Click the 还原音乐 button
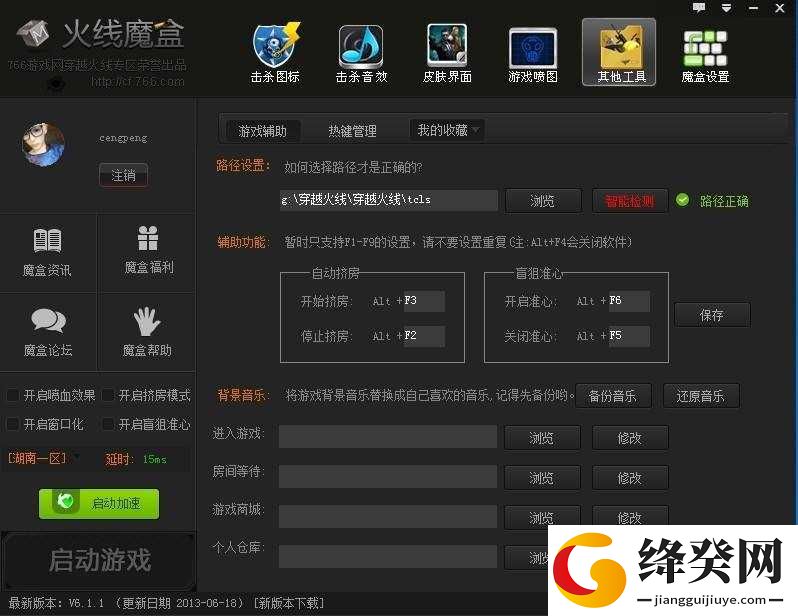Image resolution: width=798 pixels, height=616 pixels. point(701,396)
